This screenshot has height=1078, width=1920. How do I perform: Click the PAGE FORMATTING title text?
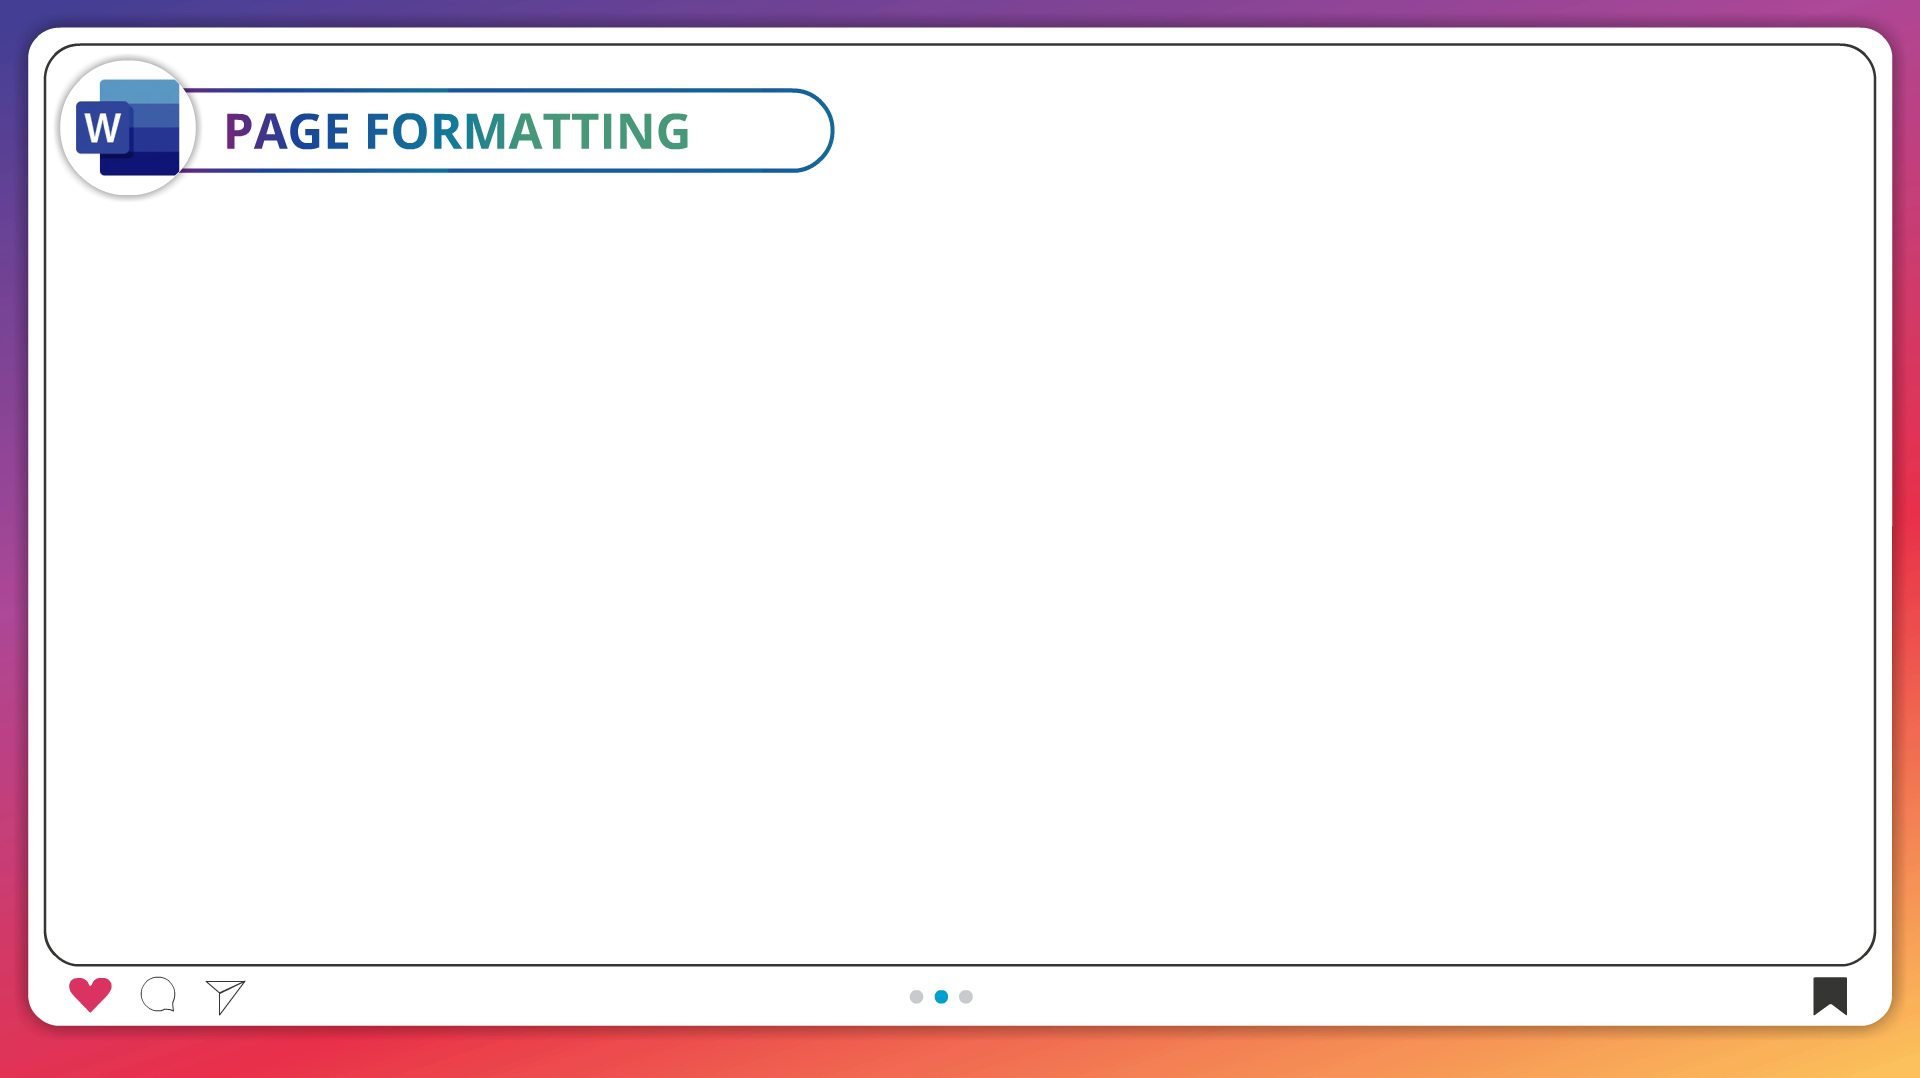click(x=456, y=131)
